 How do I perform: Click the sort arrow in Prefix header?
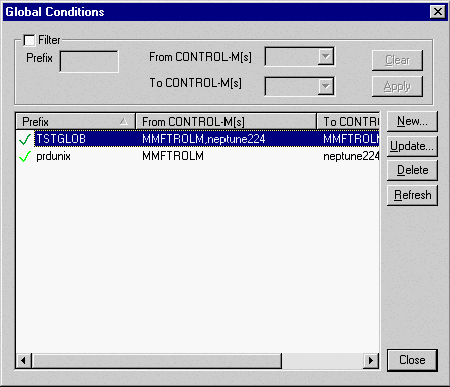coord(124,121)
